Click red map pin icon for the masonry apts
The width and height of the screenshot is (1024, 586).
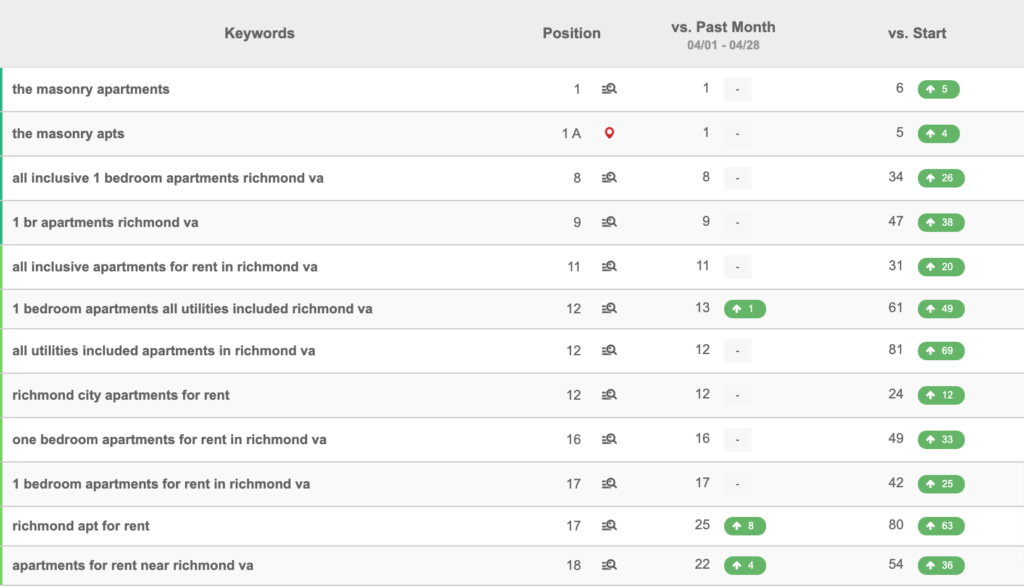pos(609,133)
